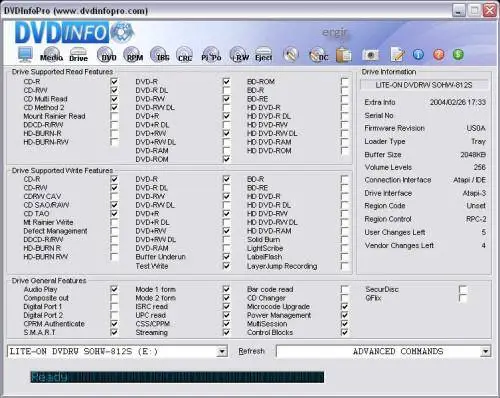The width and height of the screenshot is (500, 398).
Task: Toggle LightScribe checkbox
Action: coord(345,248)
